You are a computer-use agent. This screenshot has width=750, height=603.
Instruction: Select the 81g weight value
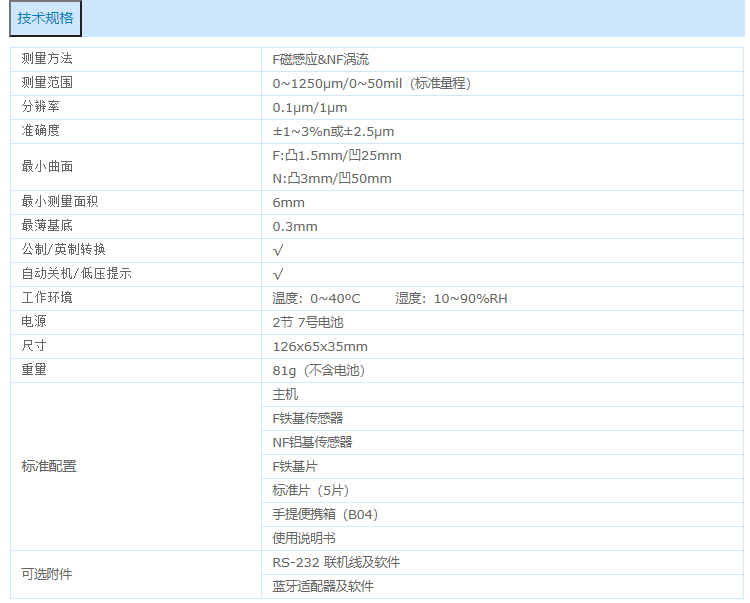pyautogui.click(x=318, y=371)
